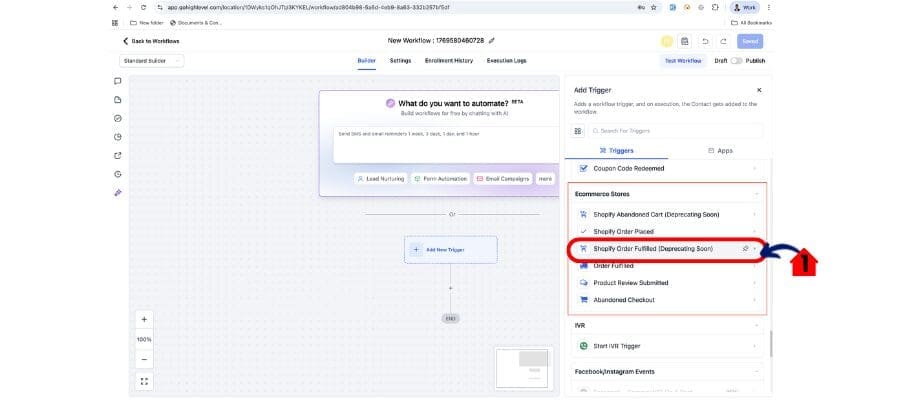The image size is (900, 400).
Task: Click the purple pin sidebar icon
Action: (118, 193)
